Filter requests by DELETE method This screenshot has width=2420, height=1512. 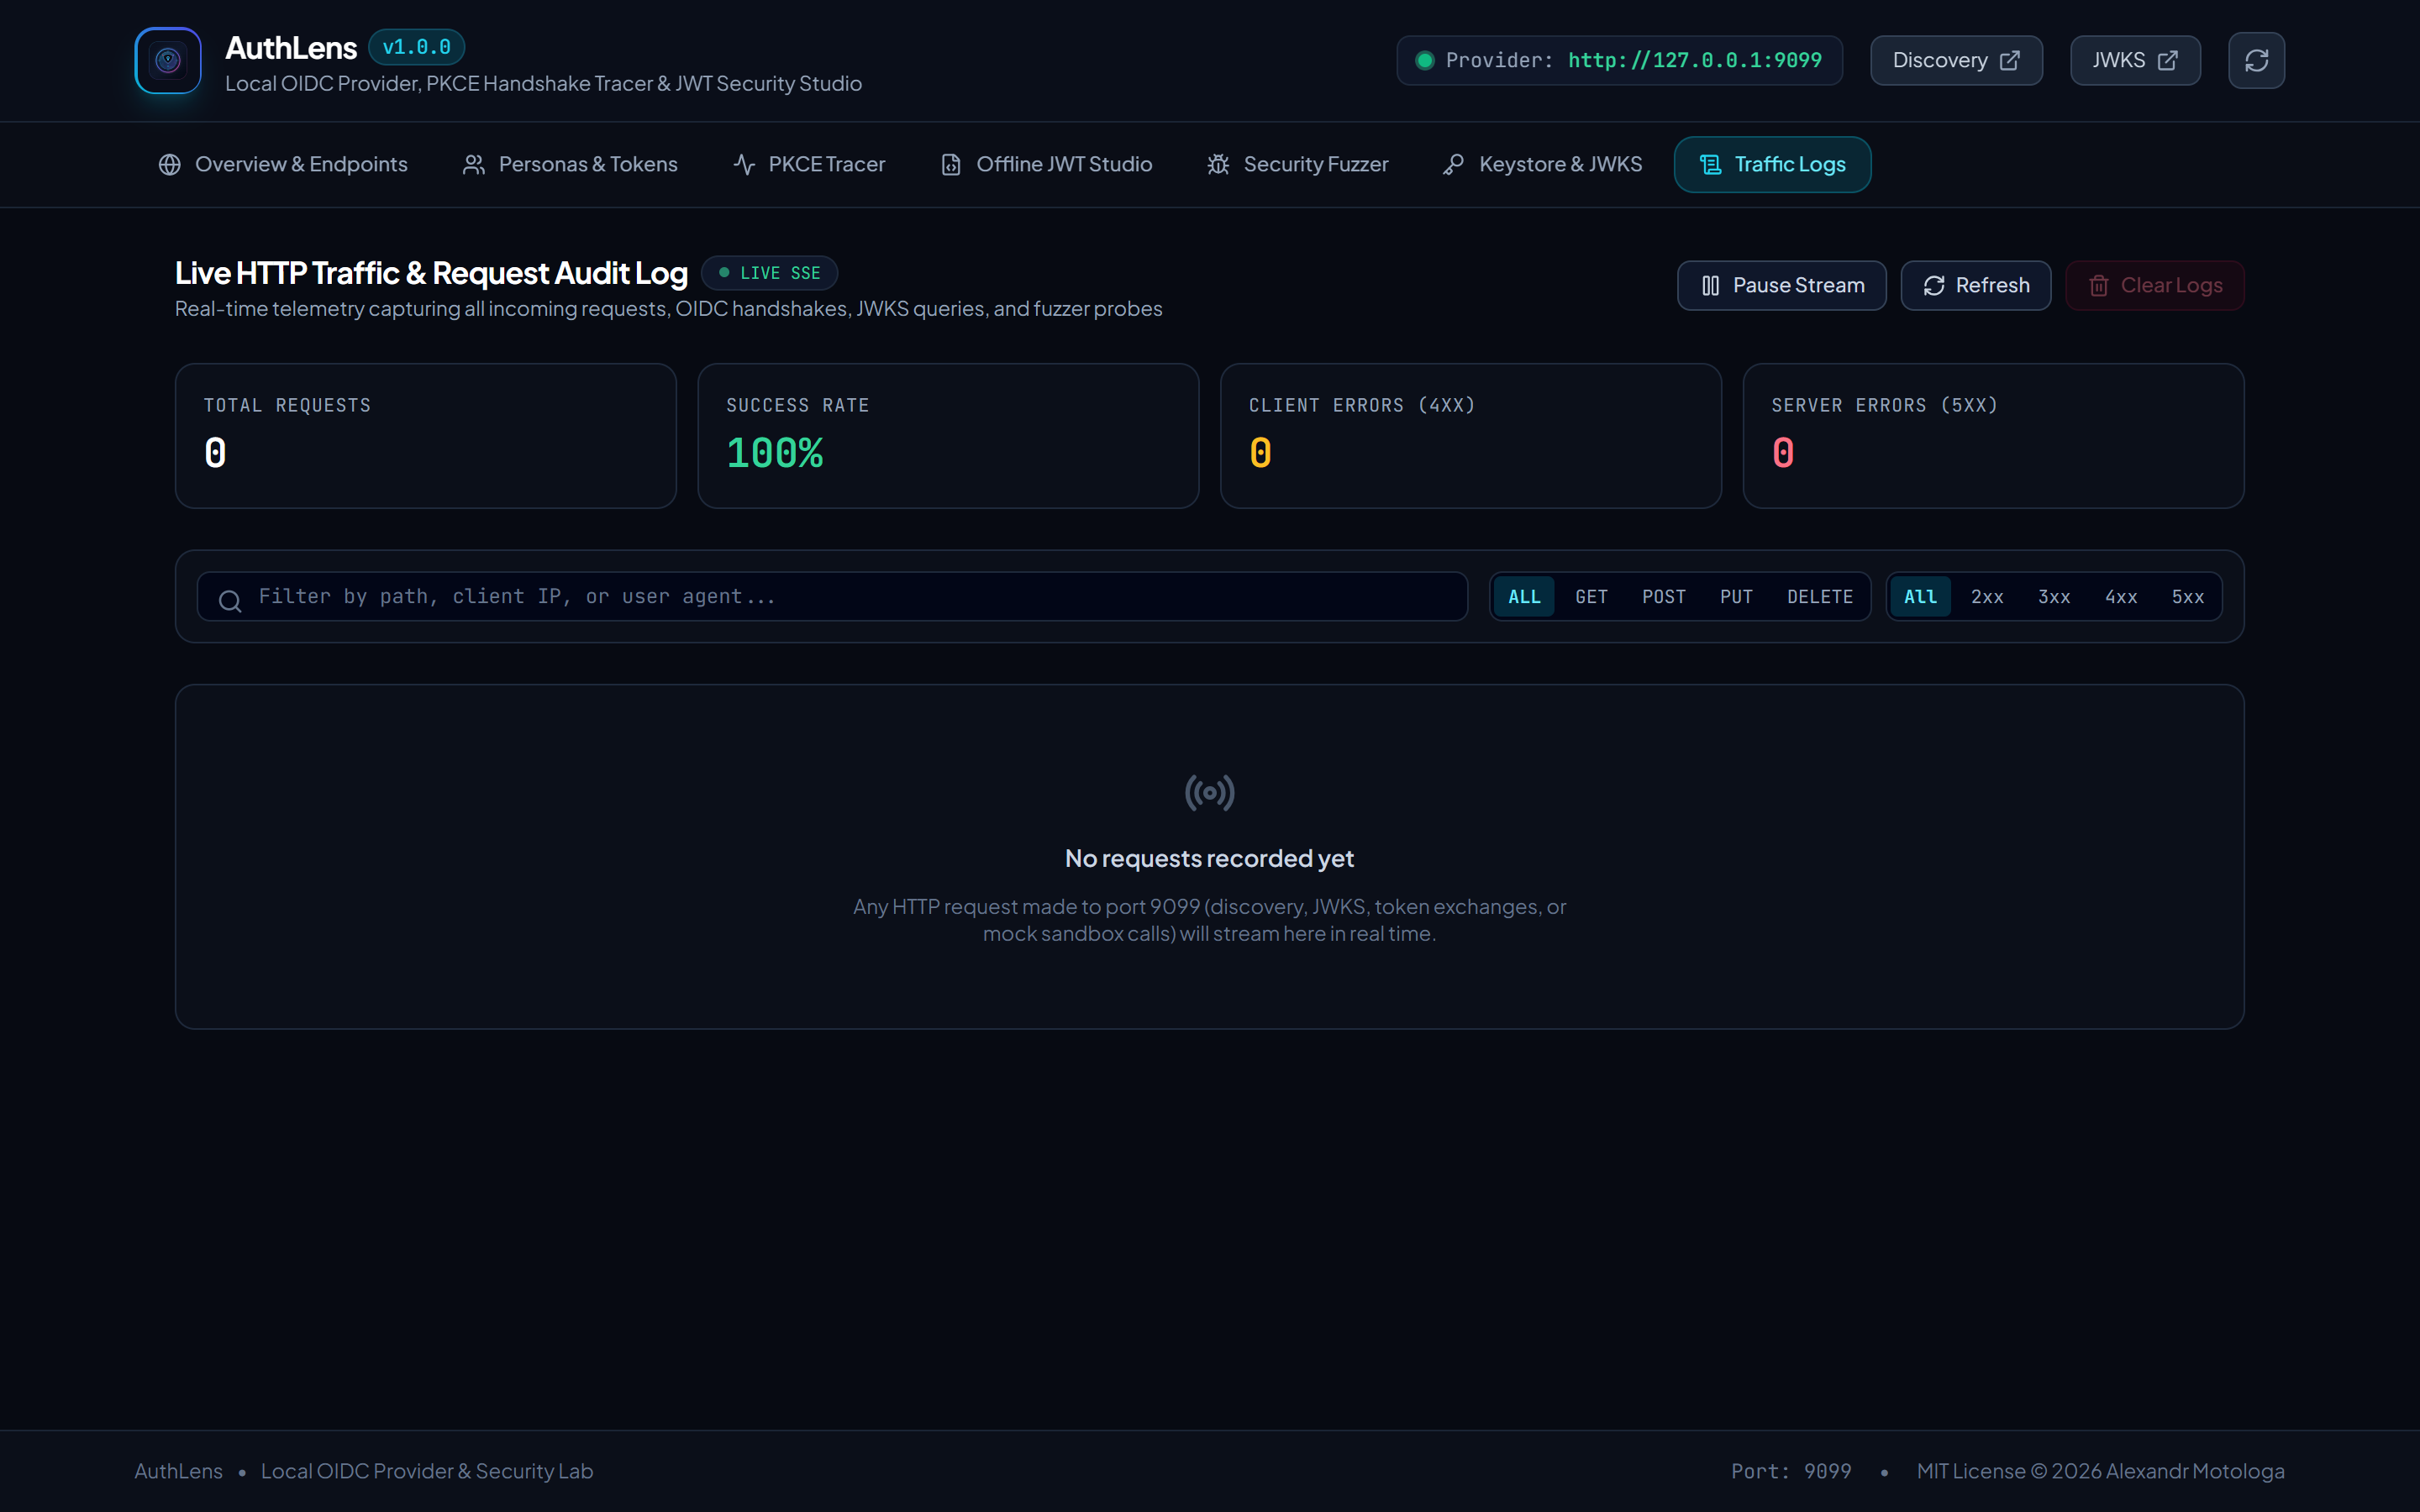tap(1820, 597)
